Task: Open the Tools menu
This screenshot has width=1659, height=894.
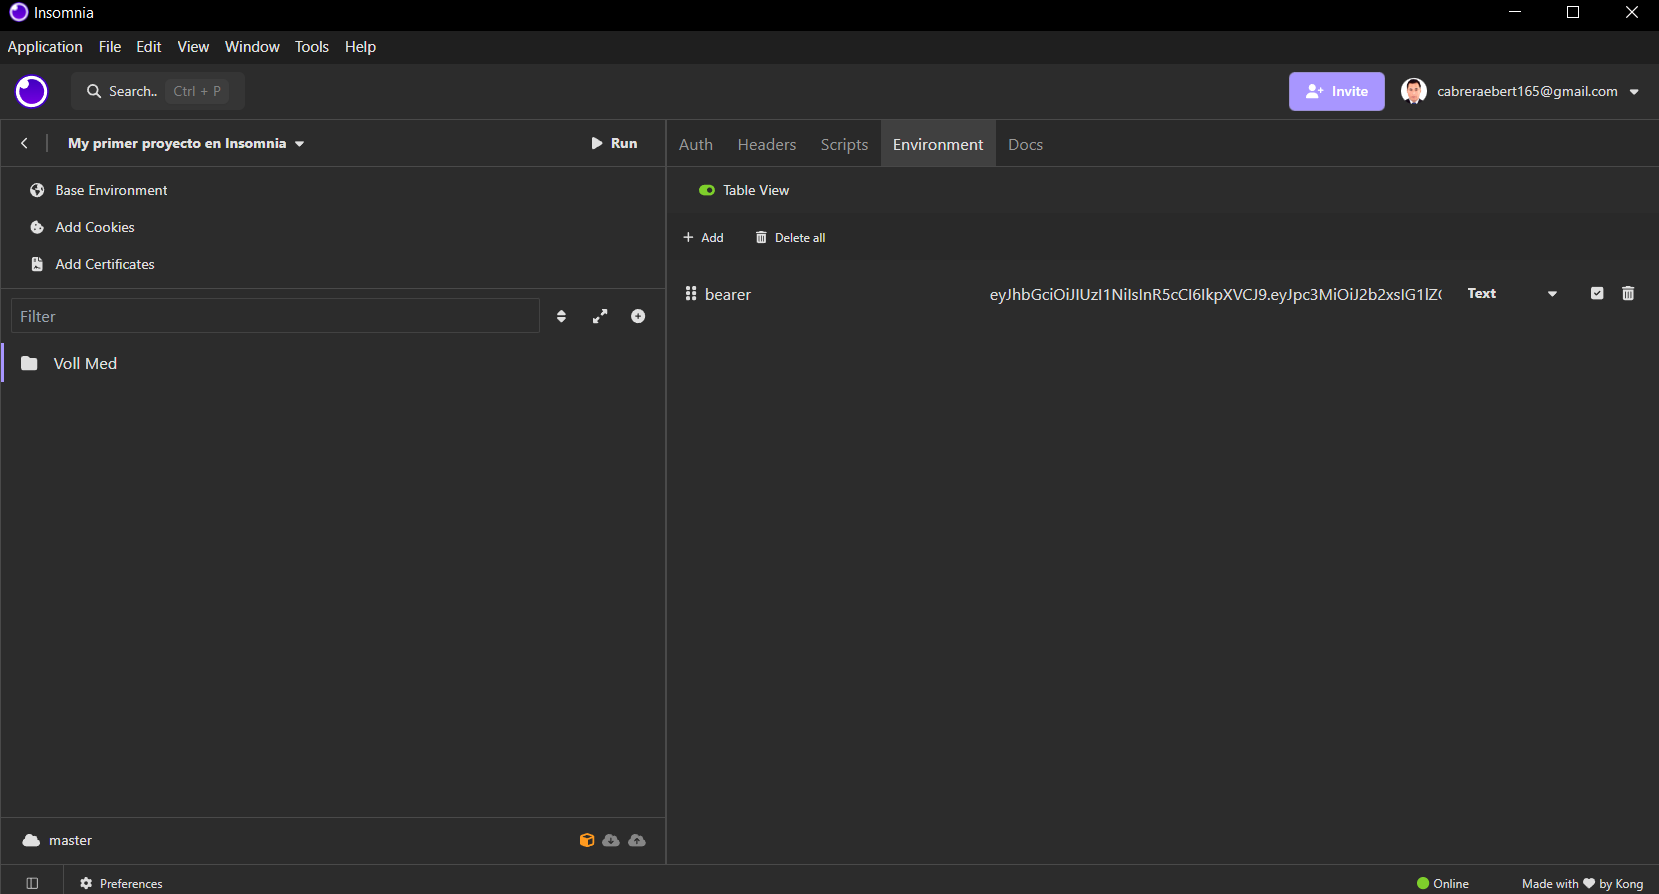Action: coord(312,47)
